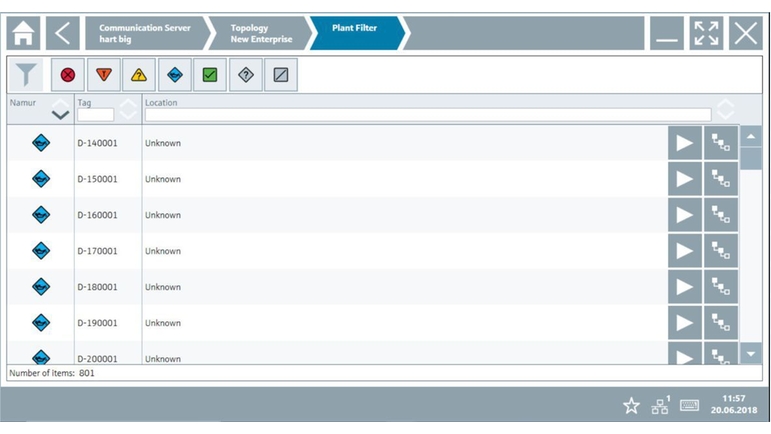Screen dimensions: 771x434
Task: Click the Number of items 801 text
Action: [52, 373]
